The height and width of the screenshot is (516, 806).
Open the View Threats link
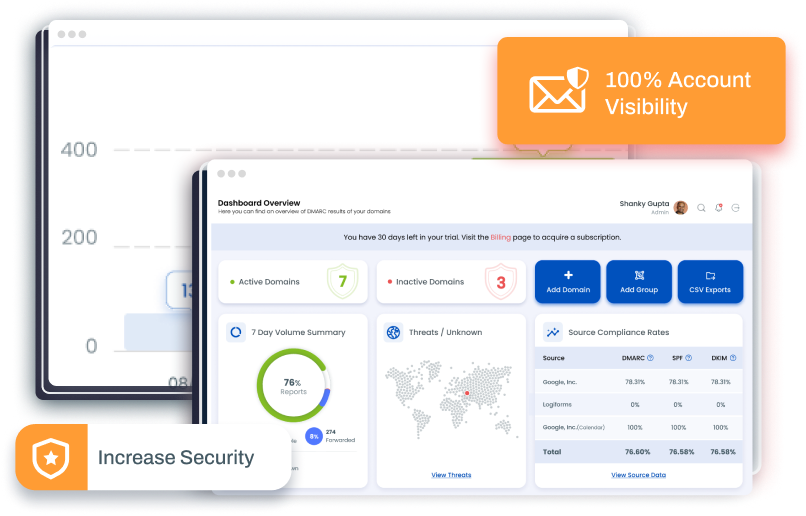coord(451,475)
